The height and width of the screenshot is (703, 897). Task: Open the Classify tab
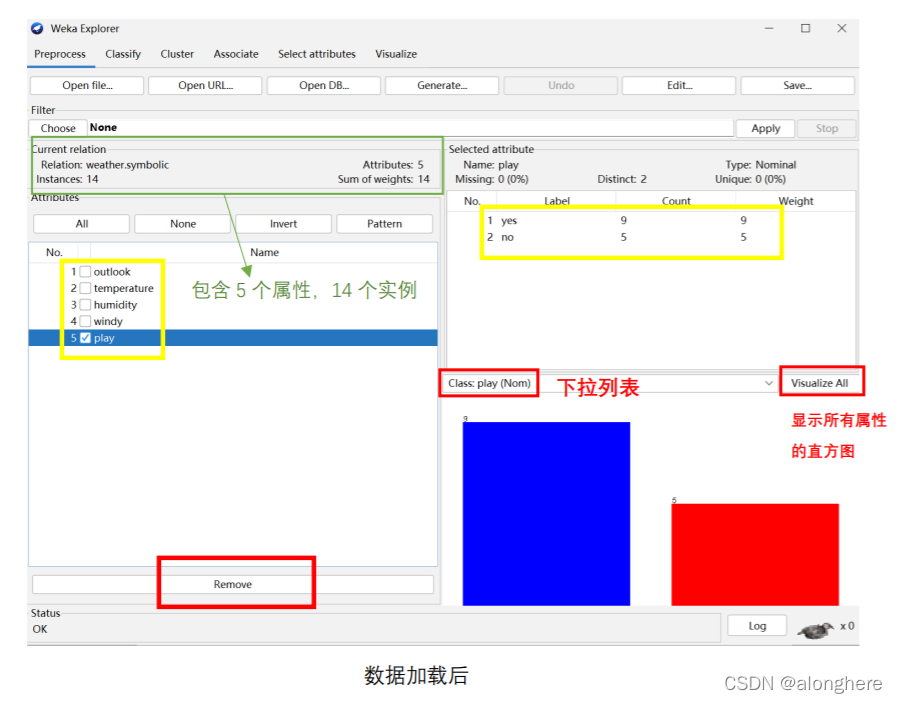pos(123,54)
